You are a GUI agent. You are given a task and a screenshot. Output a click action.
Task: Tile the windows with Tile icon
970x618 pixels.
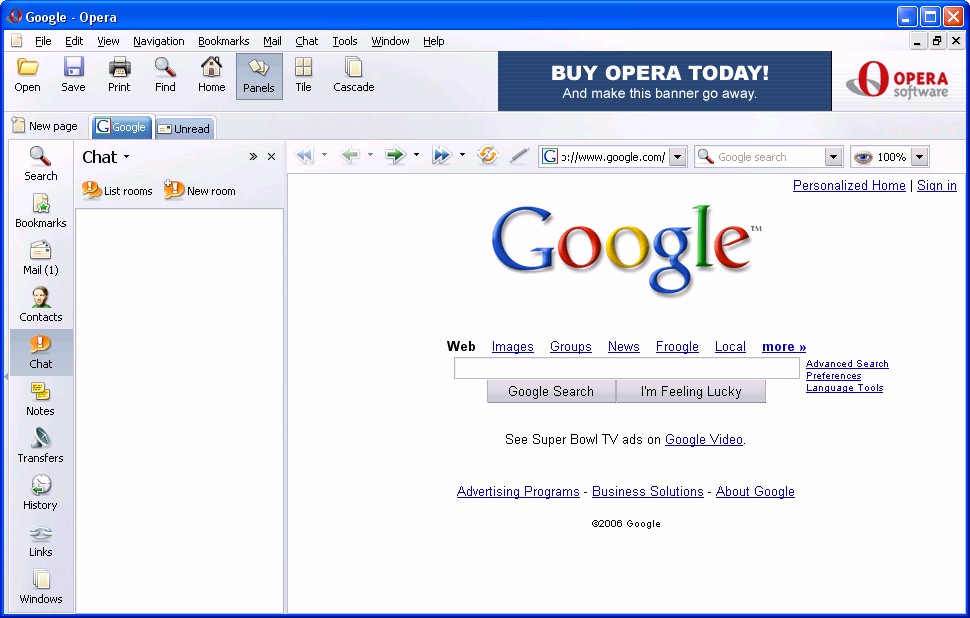(x=303, y=75)
